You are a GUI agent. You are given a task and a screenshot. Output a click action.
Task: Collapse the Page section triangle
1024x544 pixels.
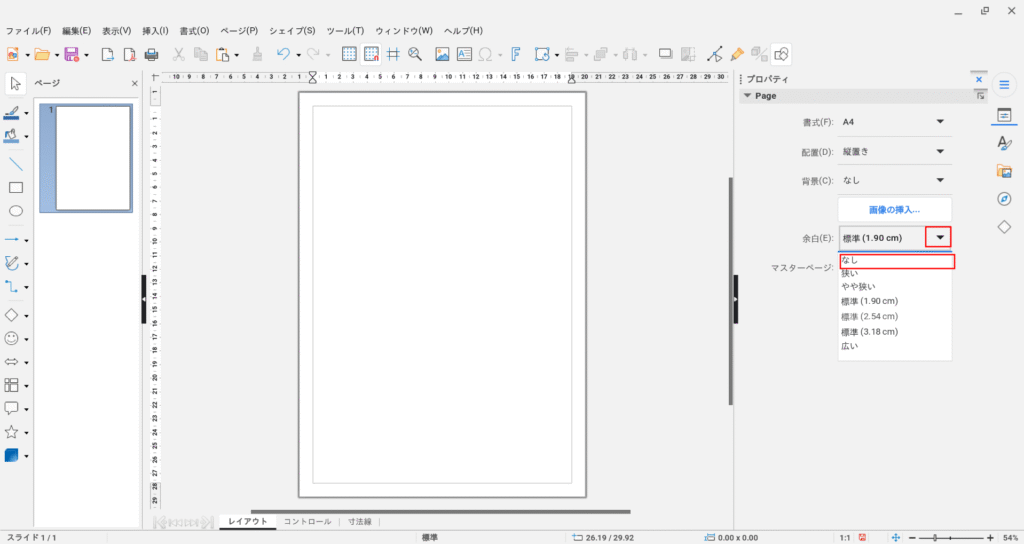pos(748,96)
